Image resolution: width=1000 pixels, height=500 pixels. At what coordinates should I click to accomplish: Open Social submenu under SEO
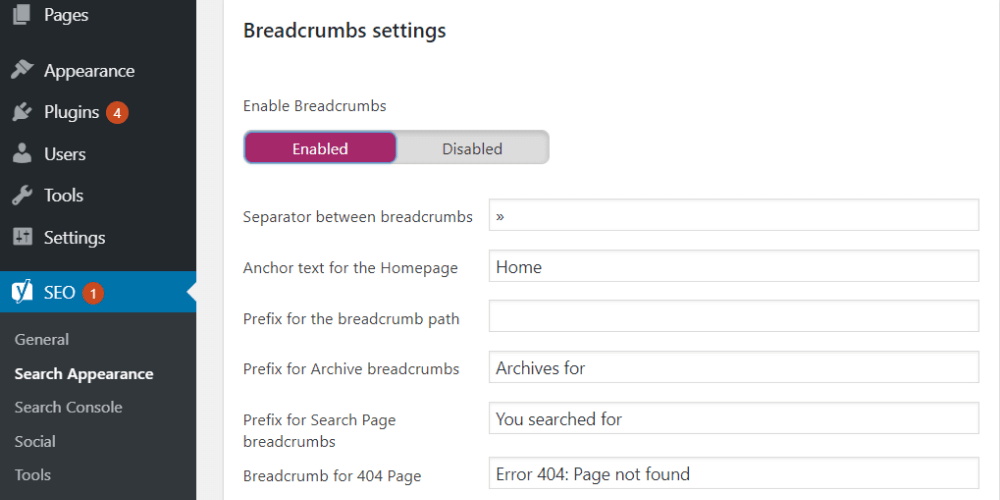pyautogui.click(x=35, y=442)
